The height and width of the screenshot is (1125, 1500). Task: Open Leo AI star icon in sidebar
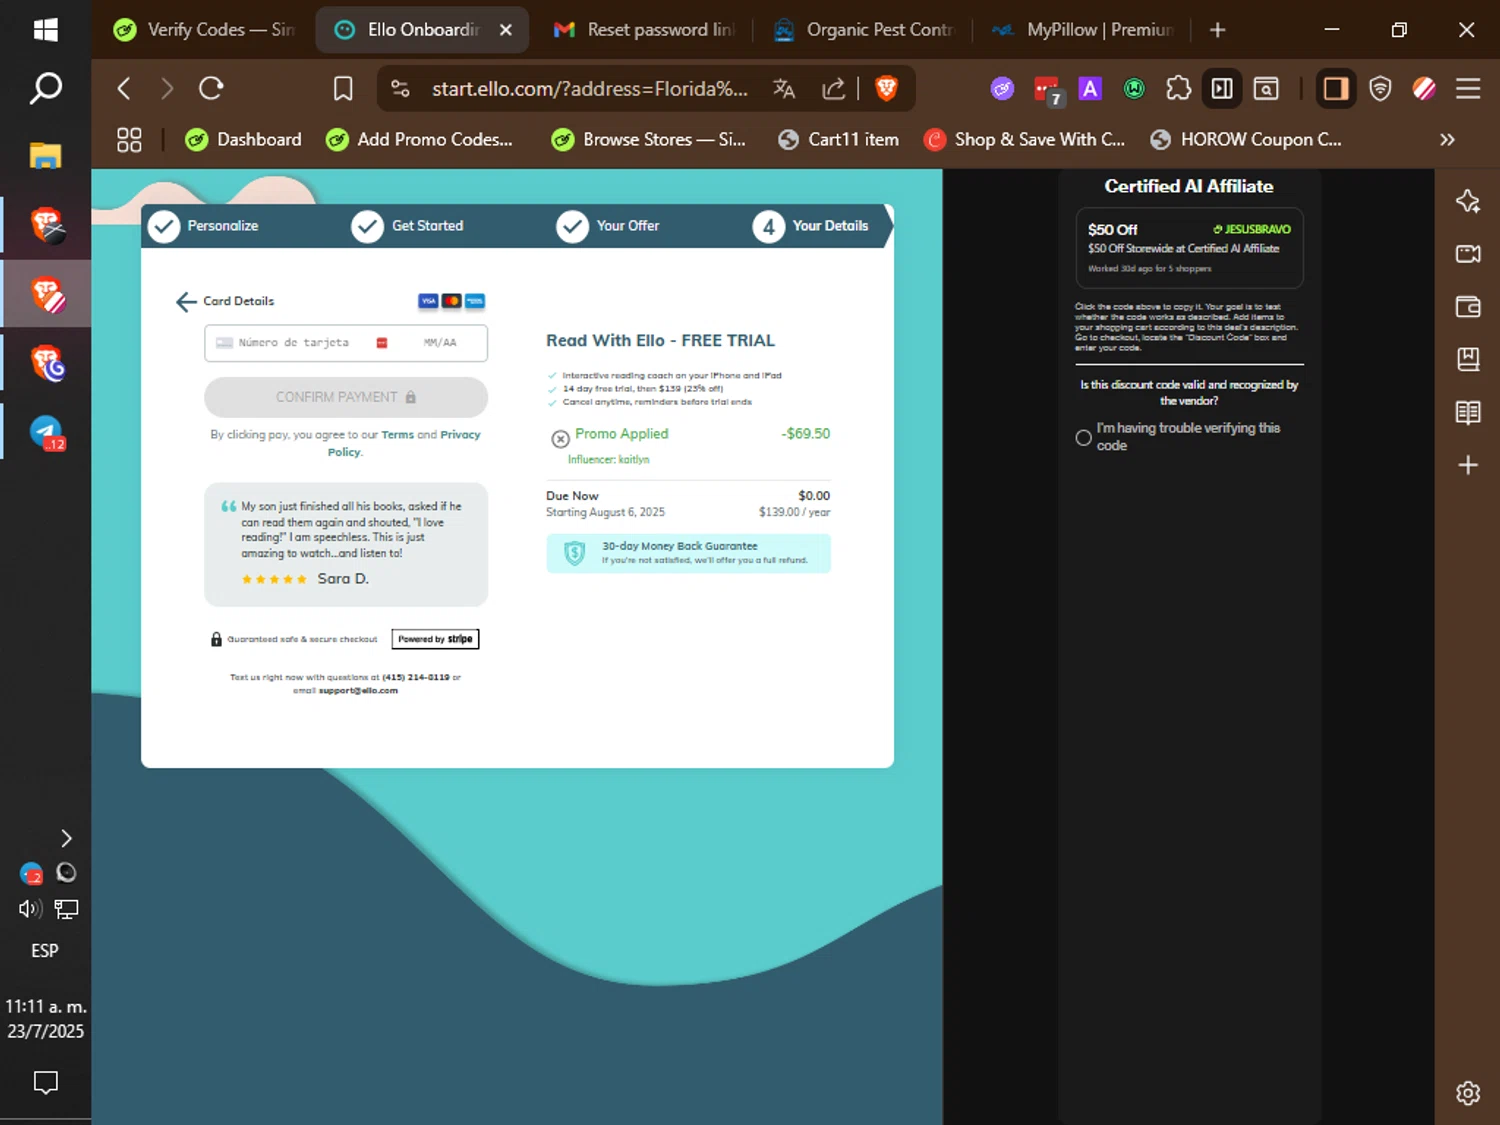click(1468, 201)
